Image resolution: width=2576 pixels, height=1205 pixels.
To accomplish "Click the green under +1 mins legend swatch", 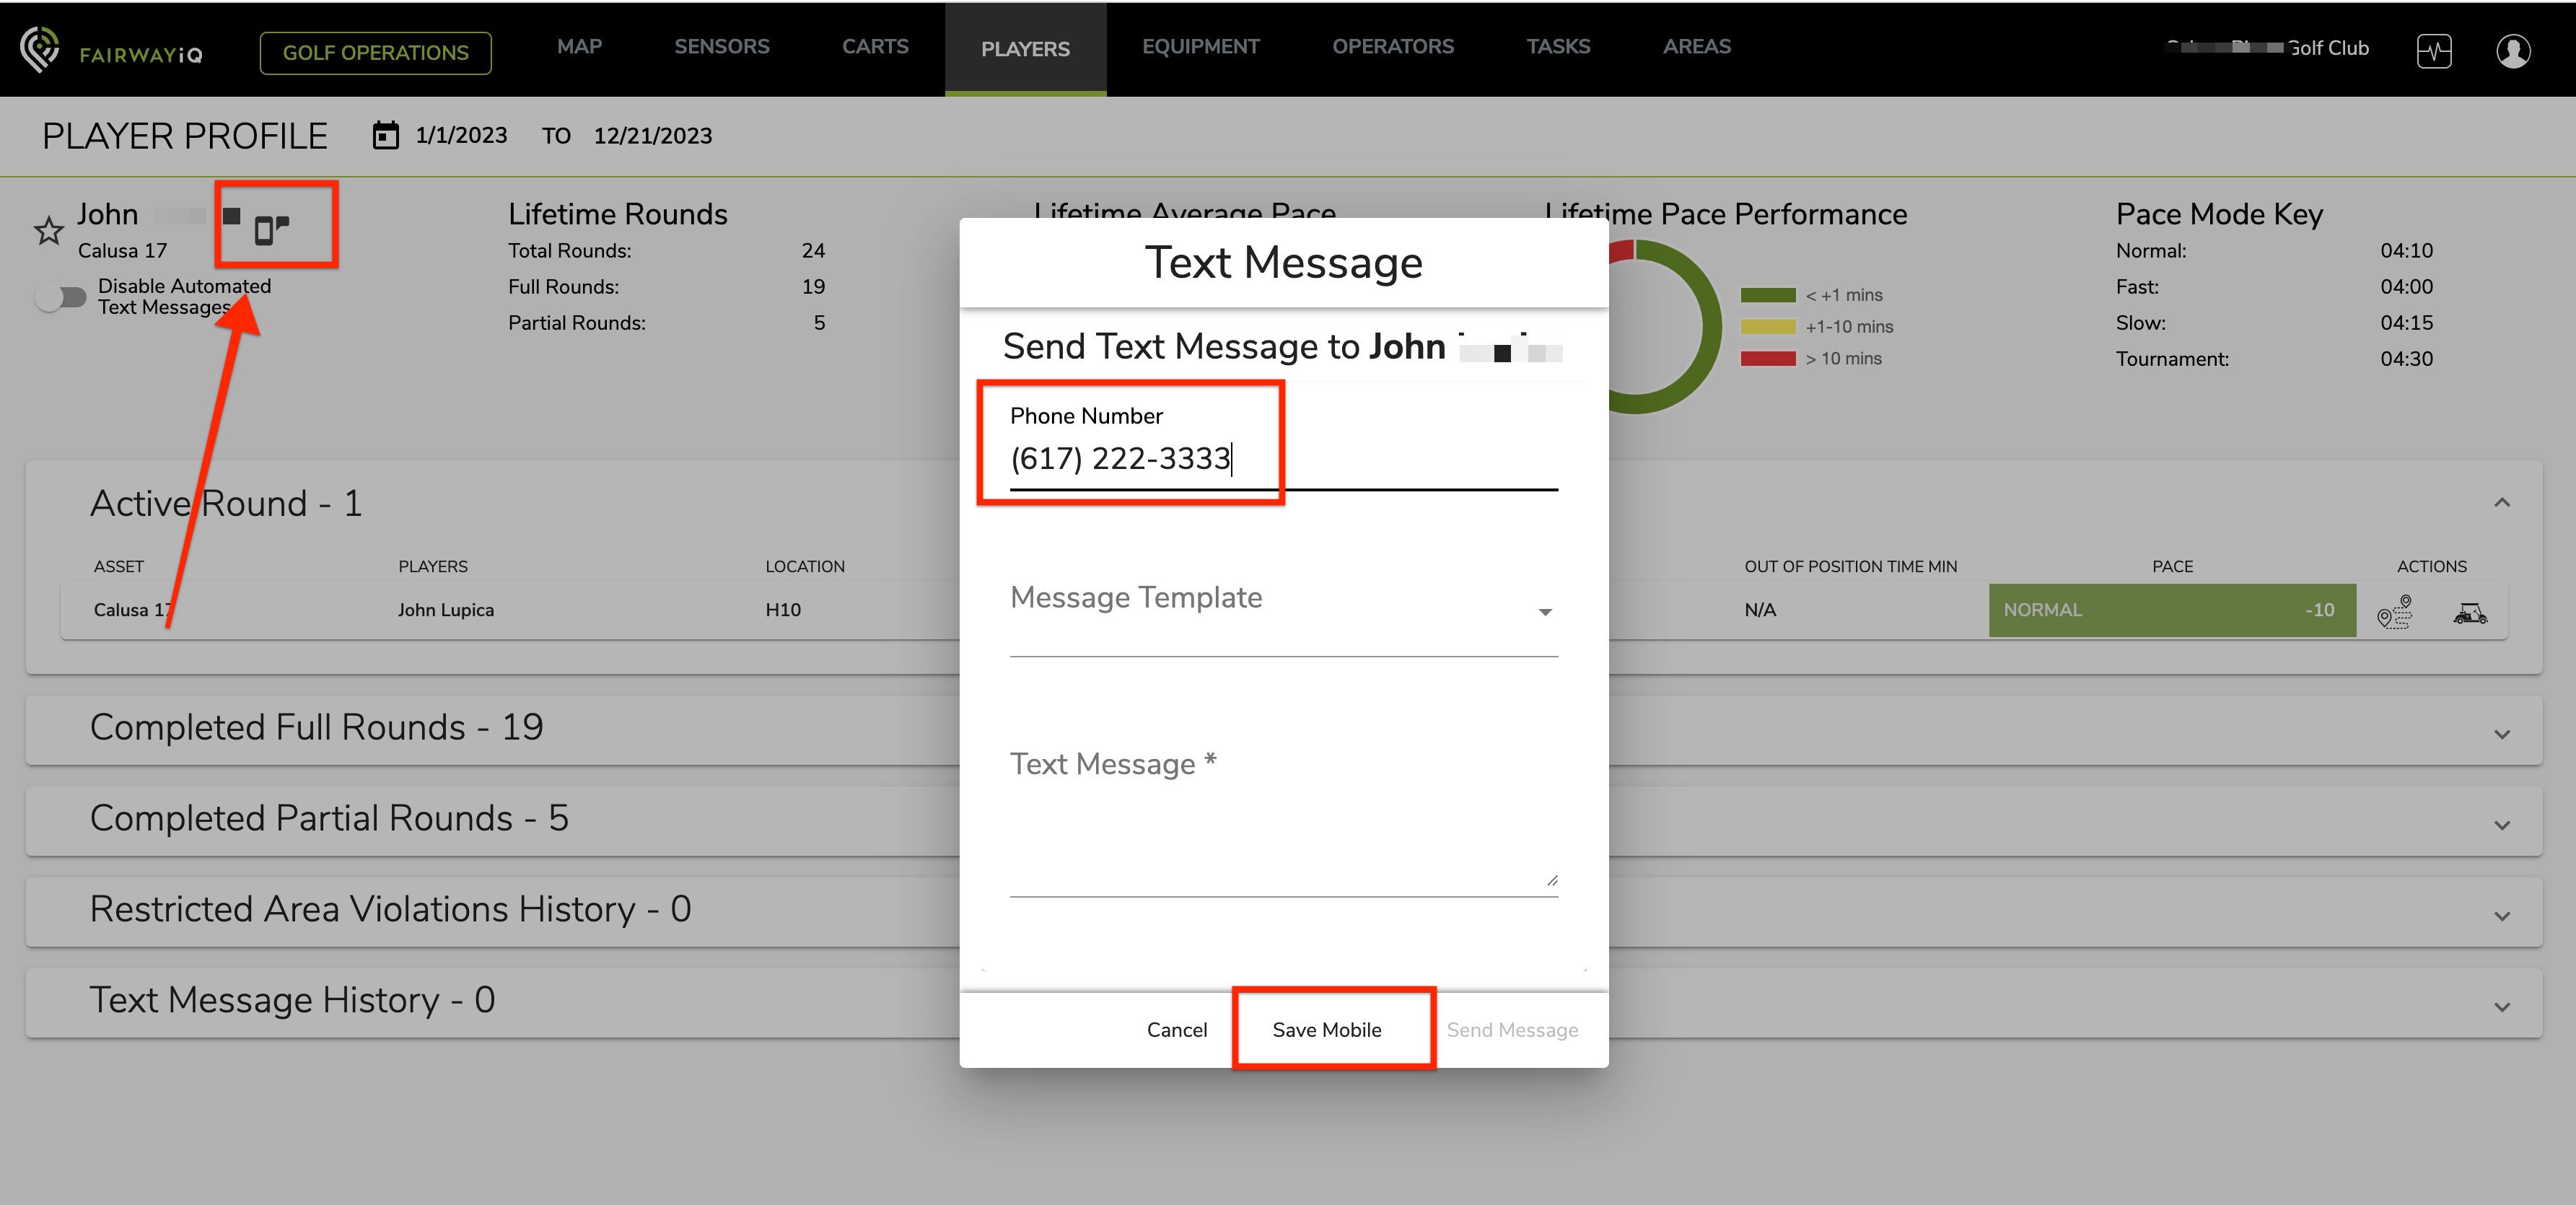I will 1767,295.
